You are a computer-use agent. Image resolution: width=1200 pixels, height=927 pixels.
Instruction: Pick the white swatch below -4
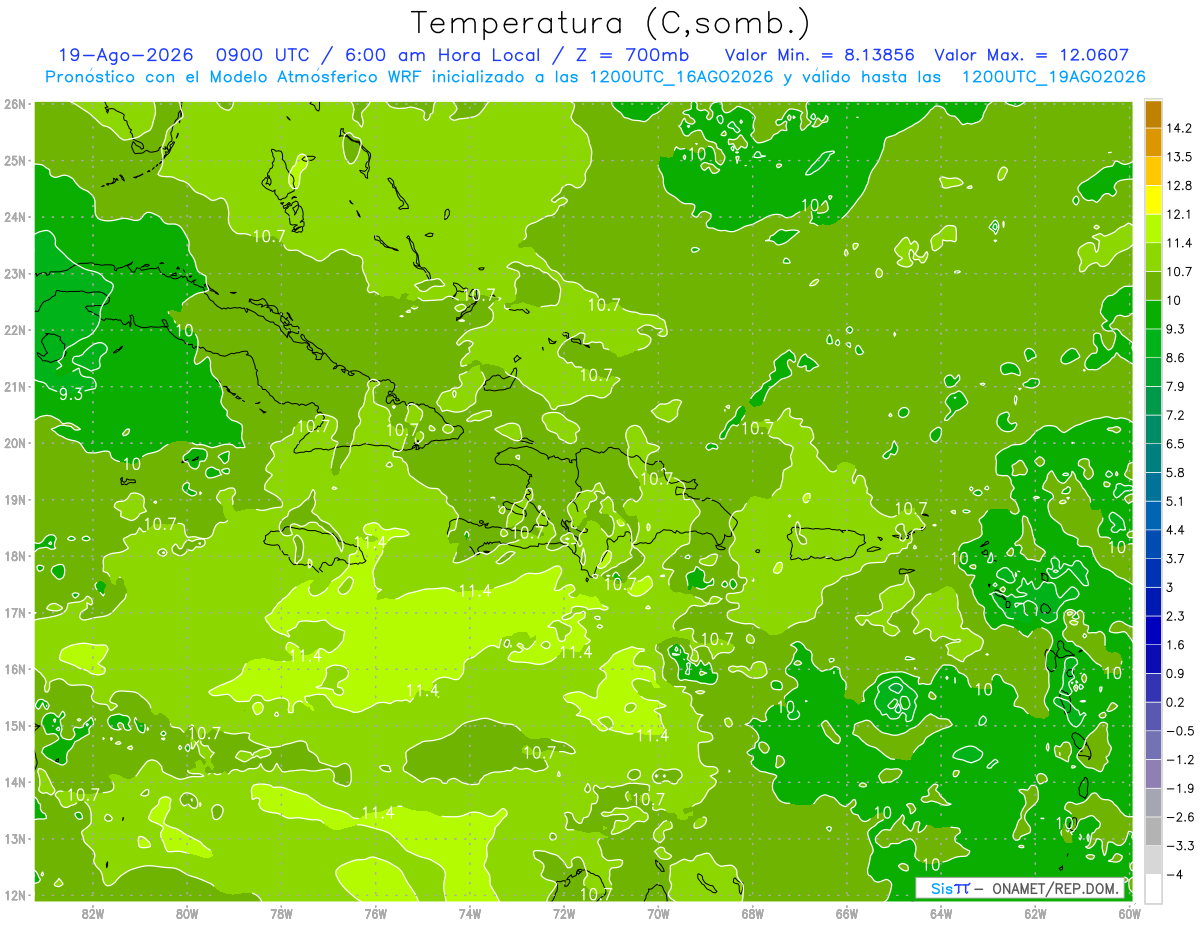point(1153,887)
